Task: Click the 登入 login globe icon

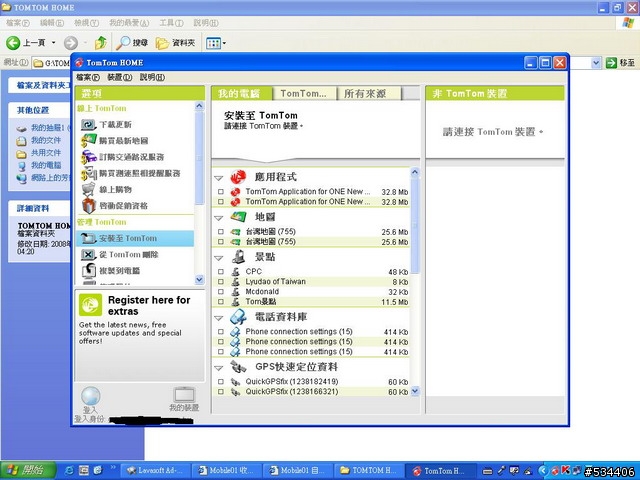Action: pos(90,396)
